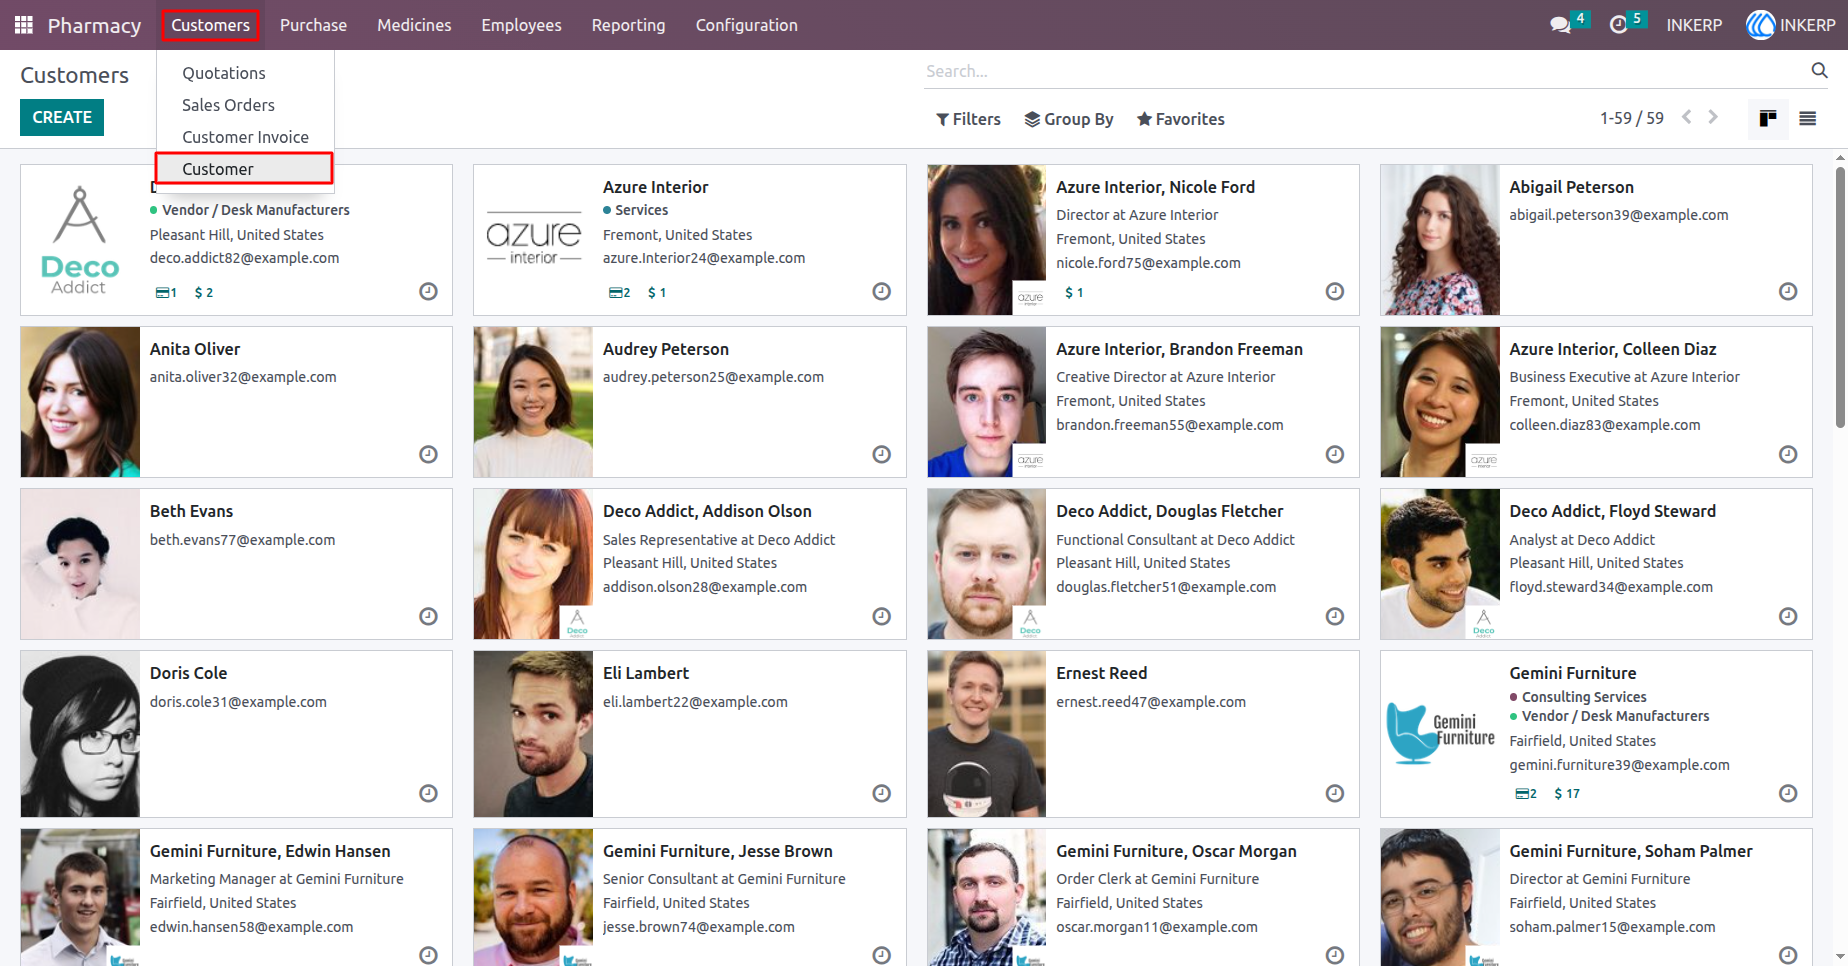Click the search magnifier icon
This screenshot has width=1848, height=966.
tap(1819, 70)
